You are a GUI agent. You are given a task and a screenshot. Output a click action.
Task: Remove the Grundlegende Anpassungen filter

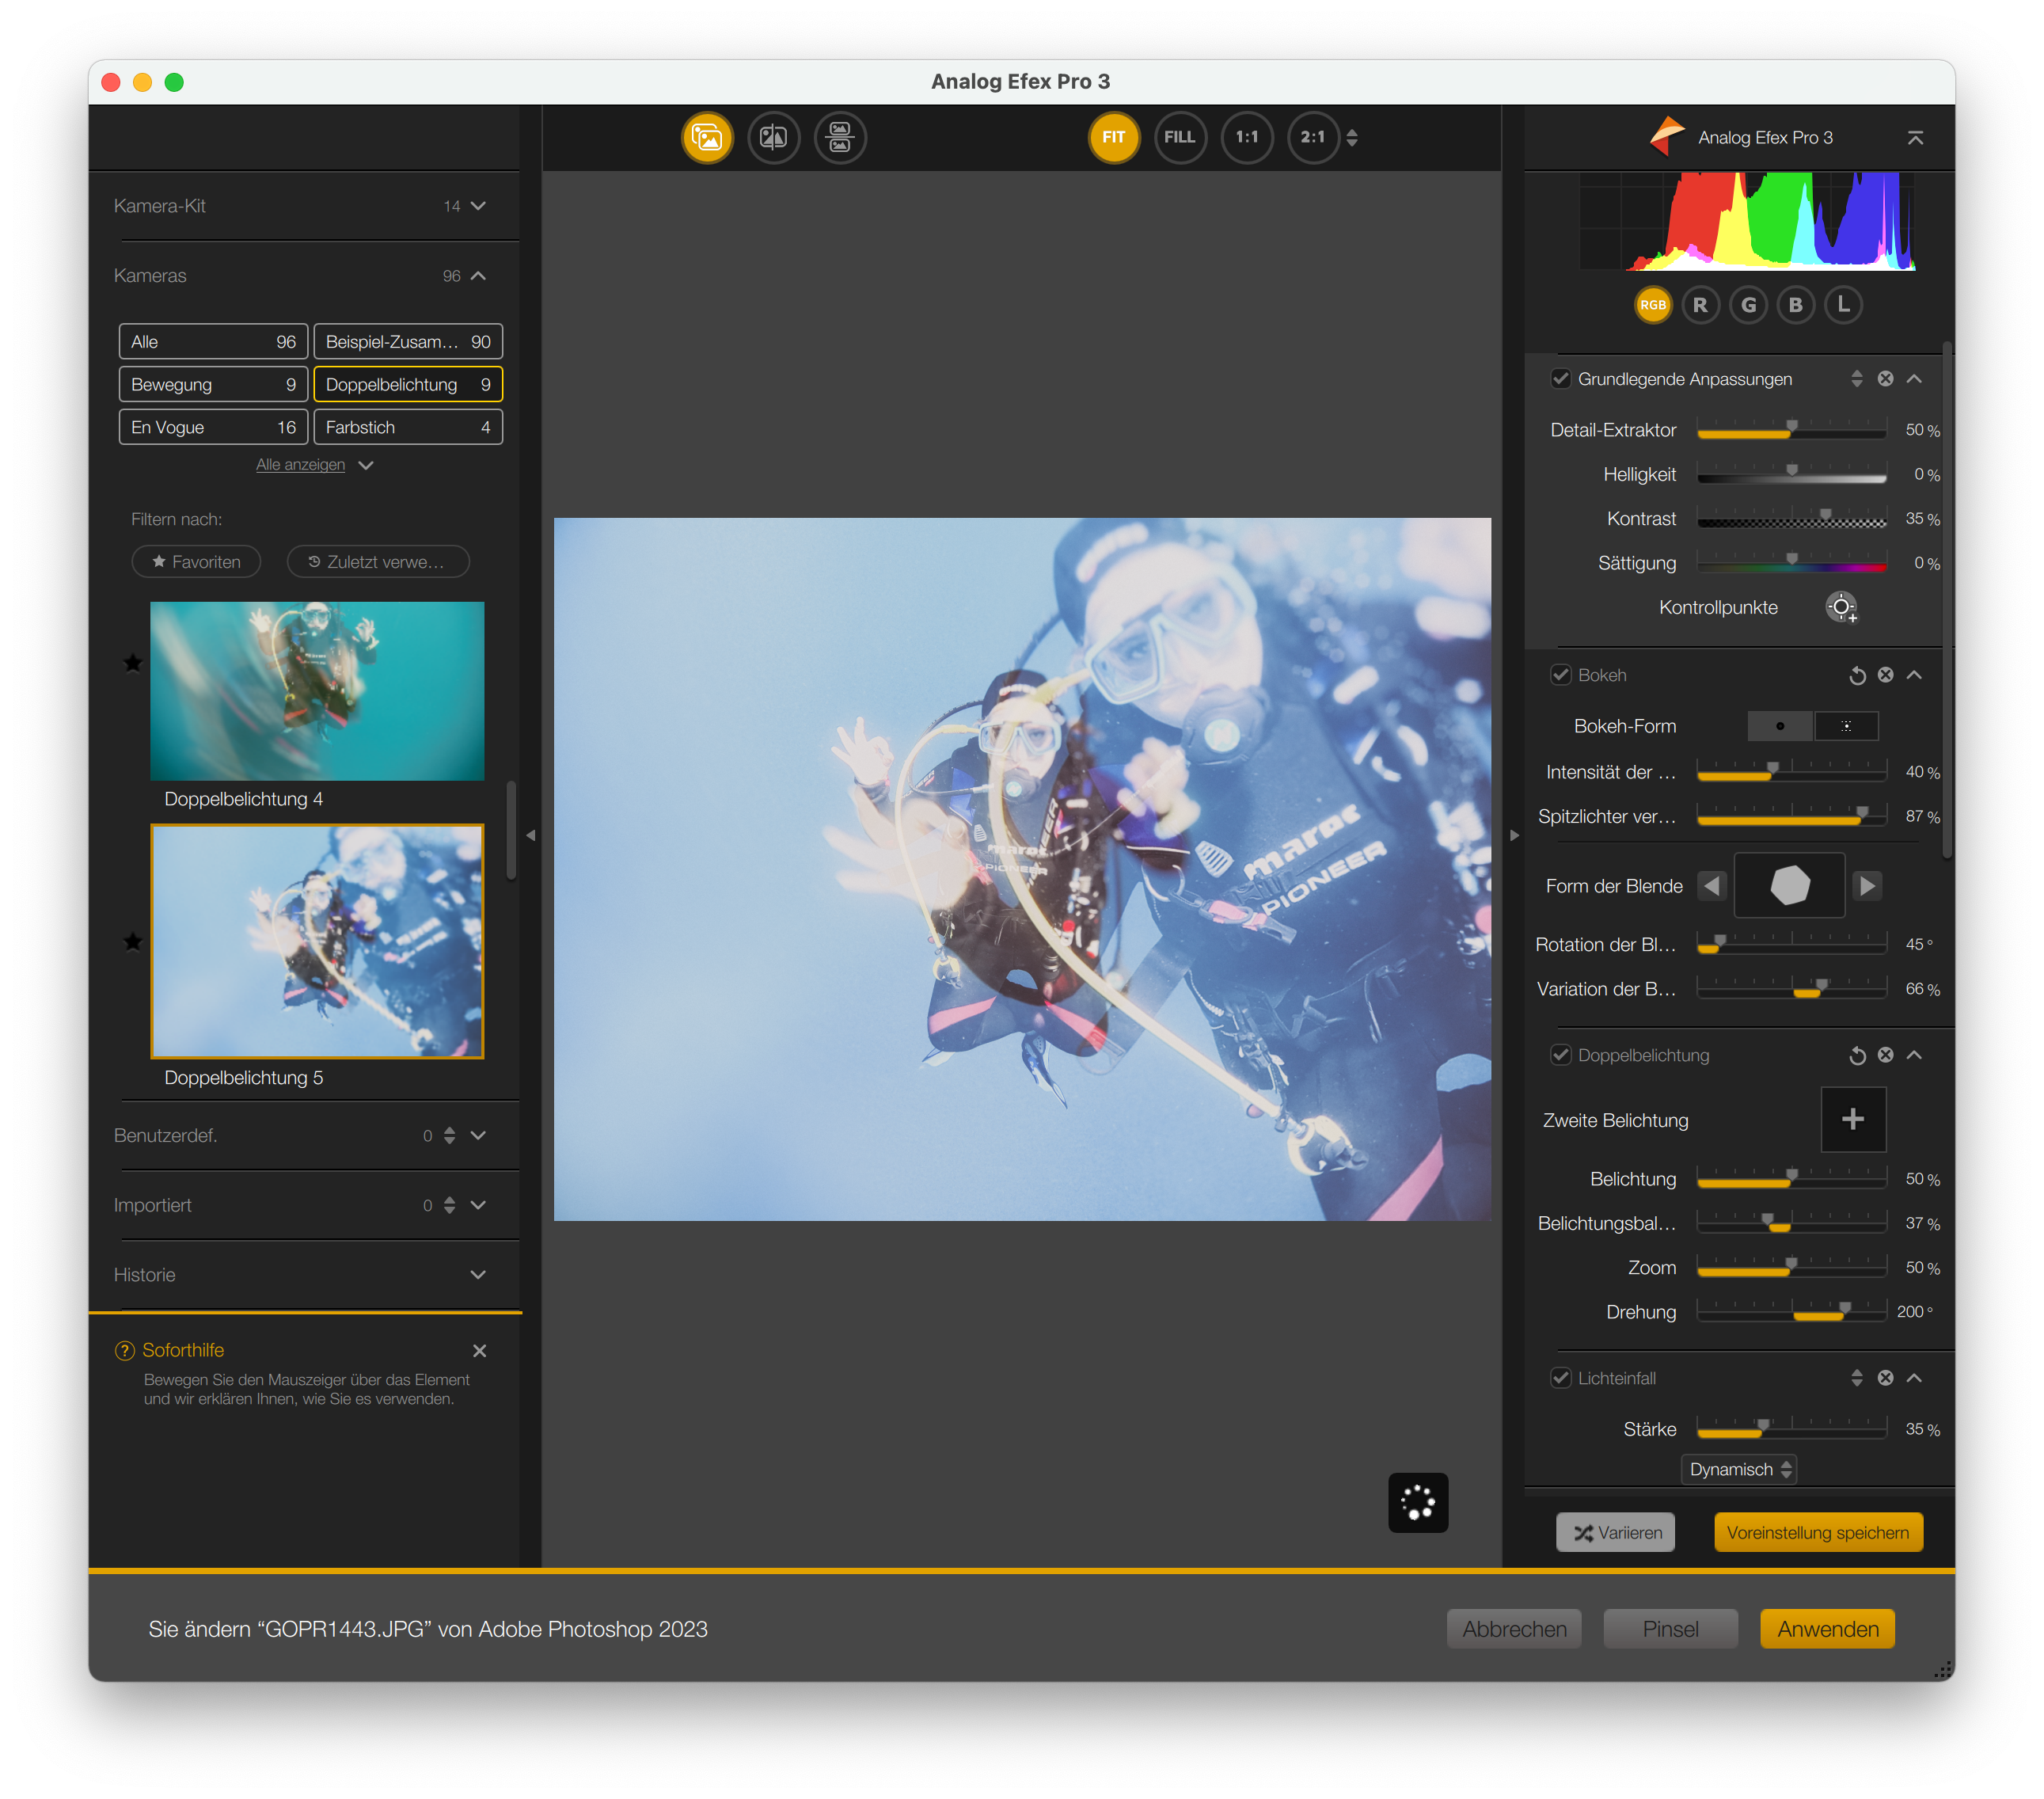[1885, 379]
